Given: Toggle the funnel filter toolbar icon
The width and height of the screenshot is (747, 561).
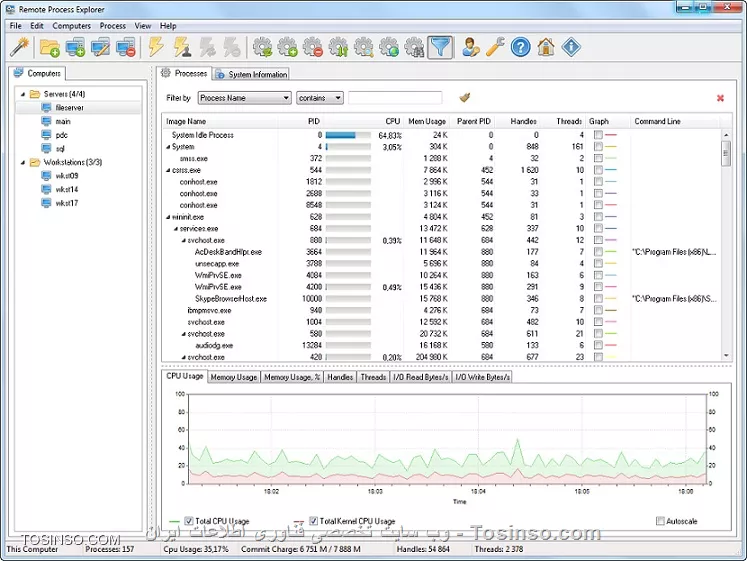Looking at the screenshot, I should click(440, 47).
